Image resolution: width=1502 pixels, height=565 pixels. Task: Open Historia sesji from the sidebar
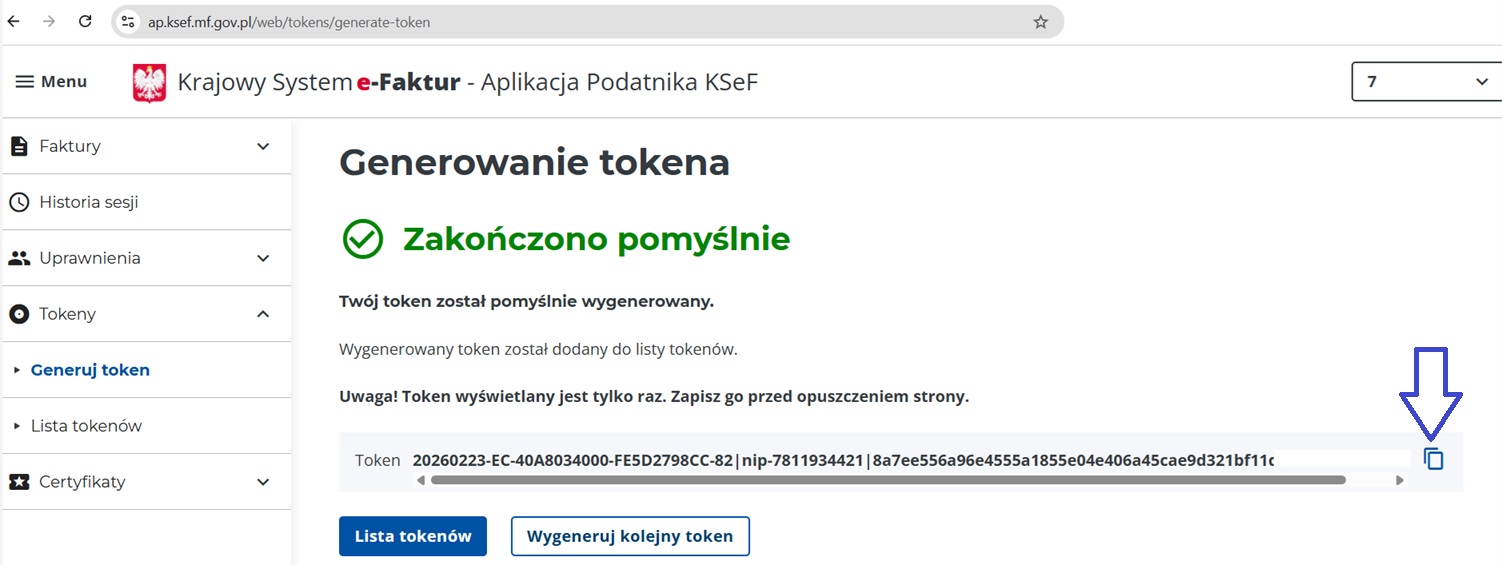point(88,202)
